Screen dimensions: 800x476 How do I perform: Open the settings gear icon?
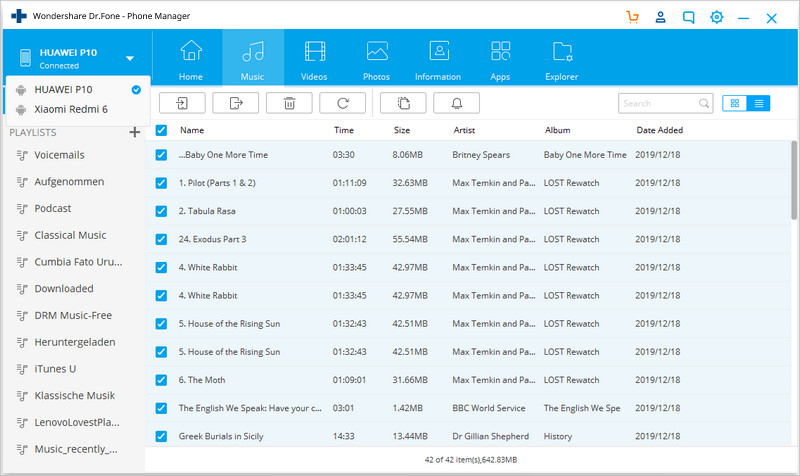click(x=716, y=17)
